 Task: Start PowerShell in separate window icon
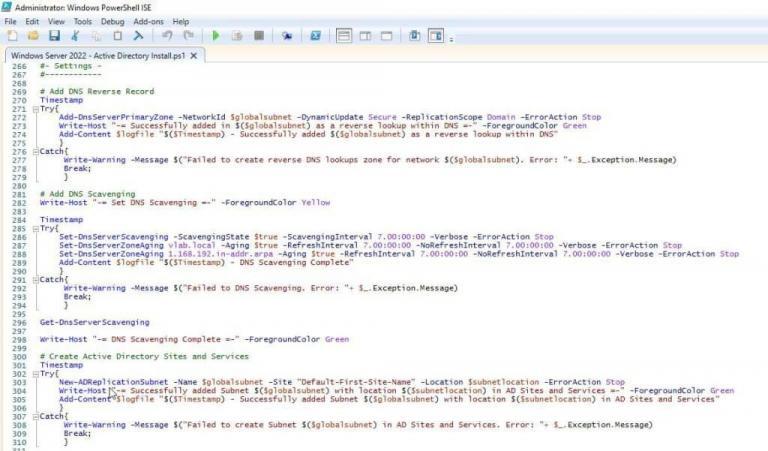[x=315, y=36]
